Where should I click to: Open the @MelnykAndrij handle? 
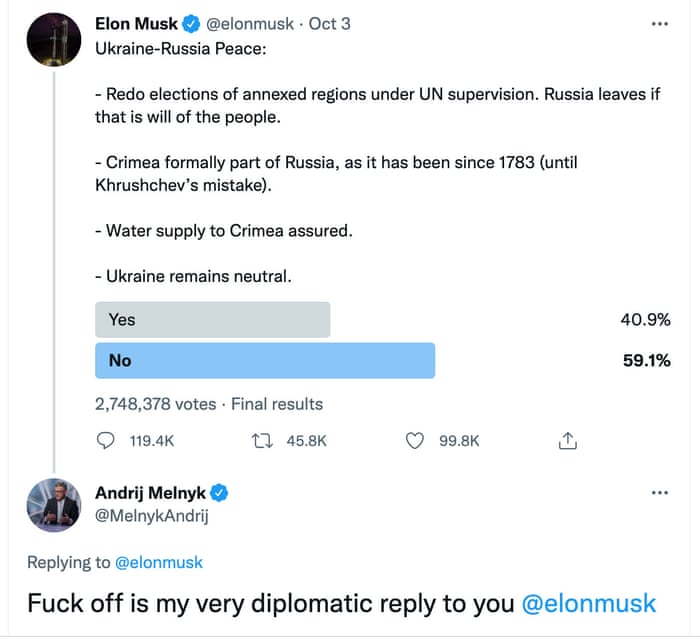point(152,517)
